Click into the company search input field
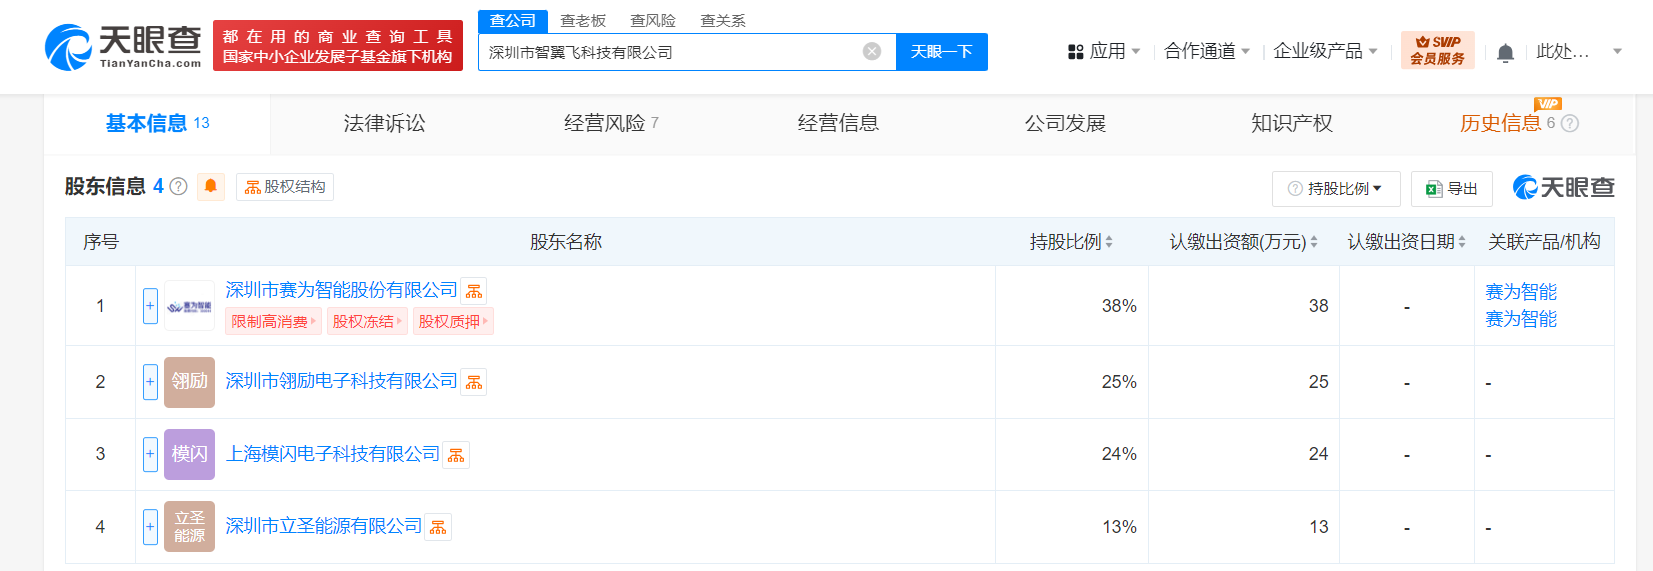 tap(670, 52)
